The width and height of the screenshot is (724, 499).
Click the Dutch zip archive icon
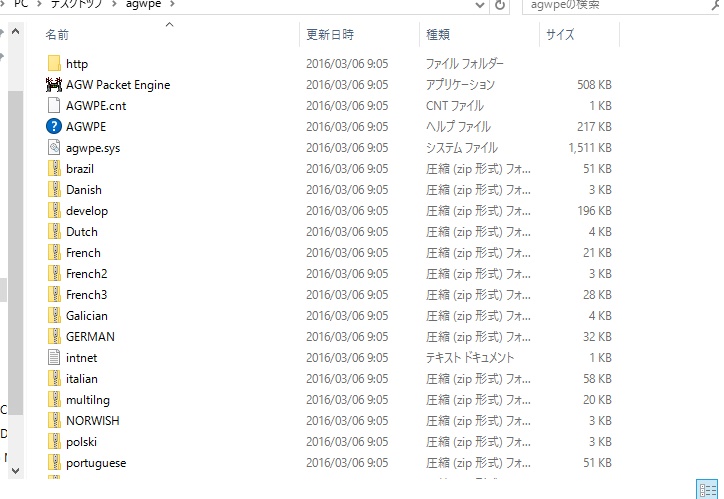[x=54, y=232]
